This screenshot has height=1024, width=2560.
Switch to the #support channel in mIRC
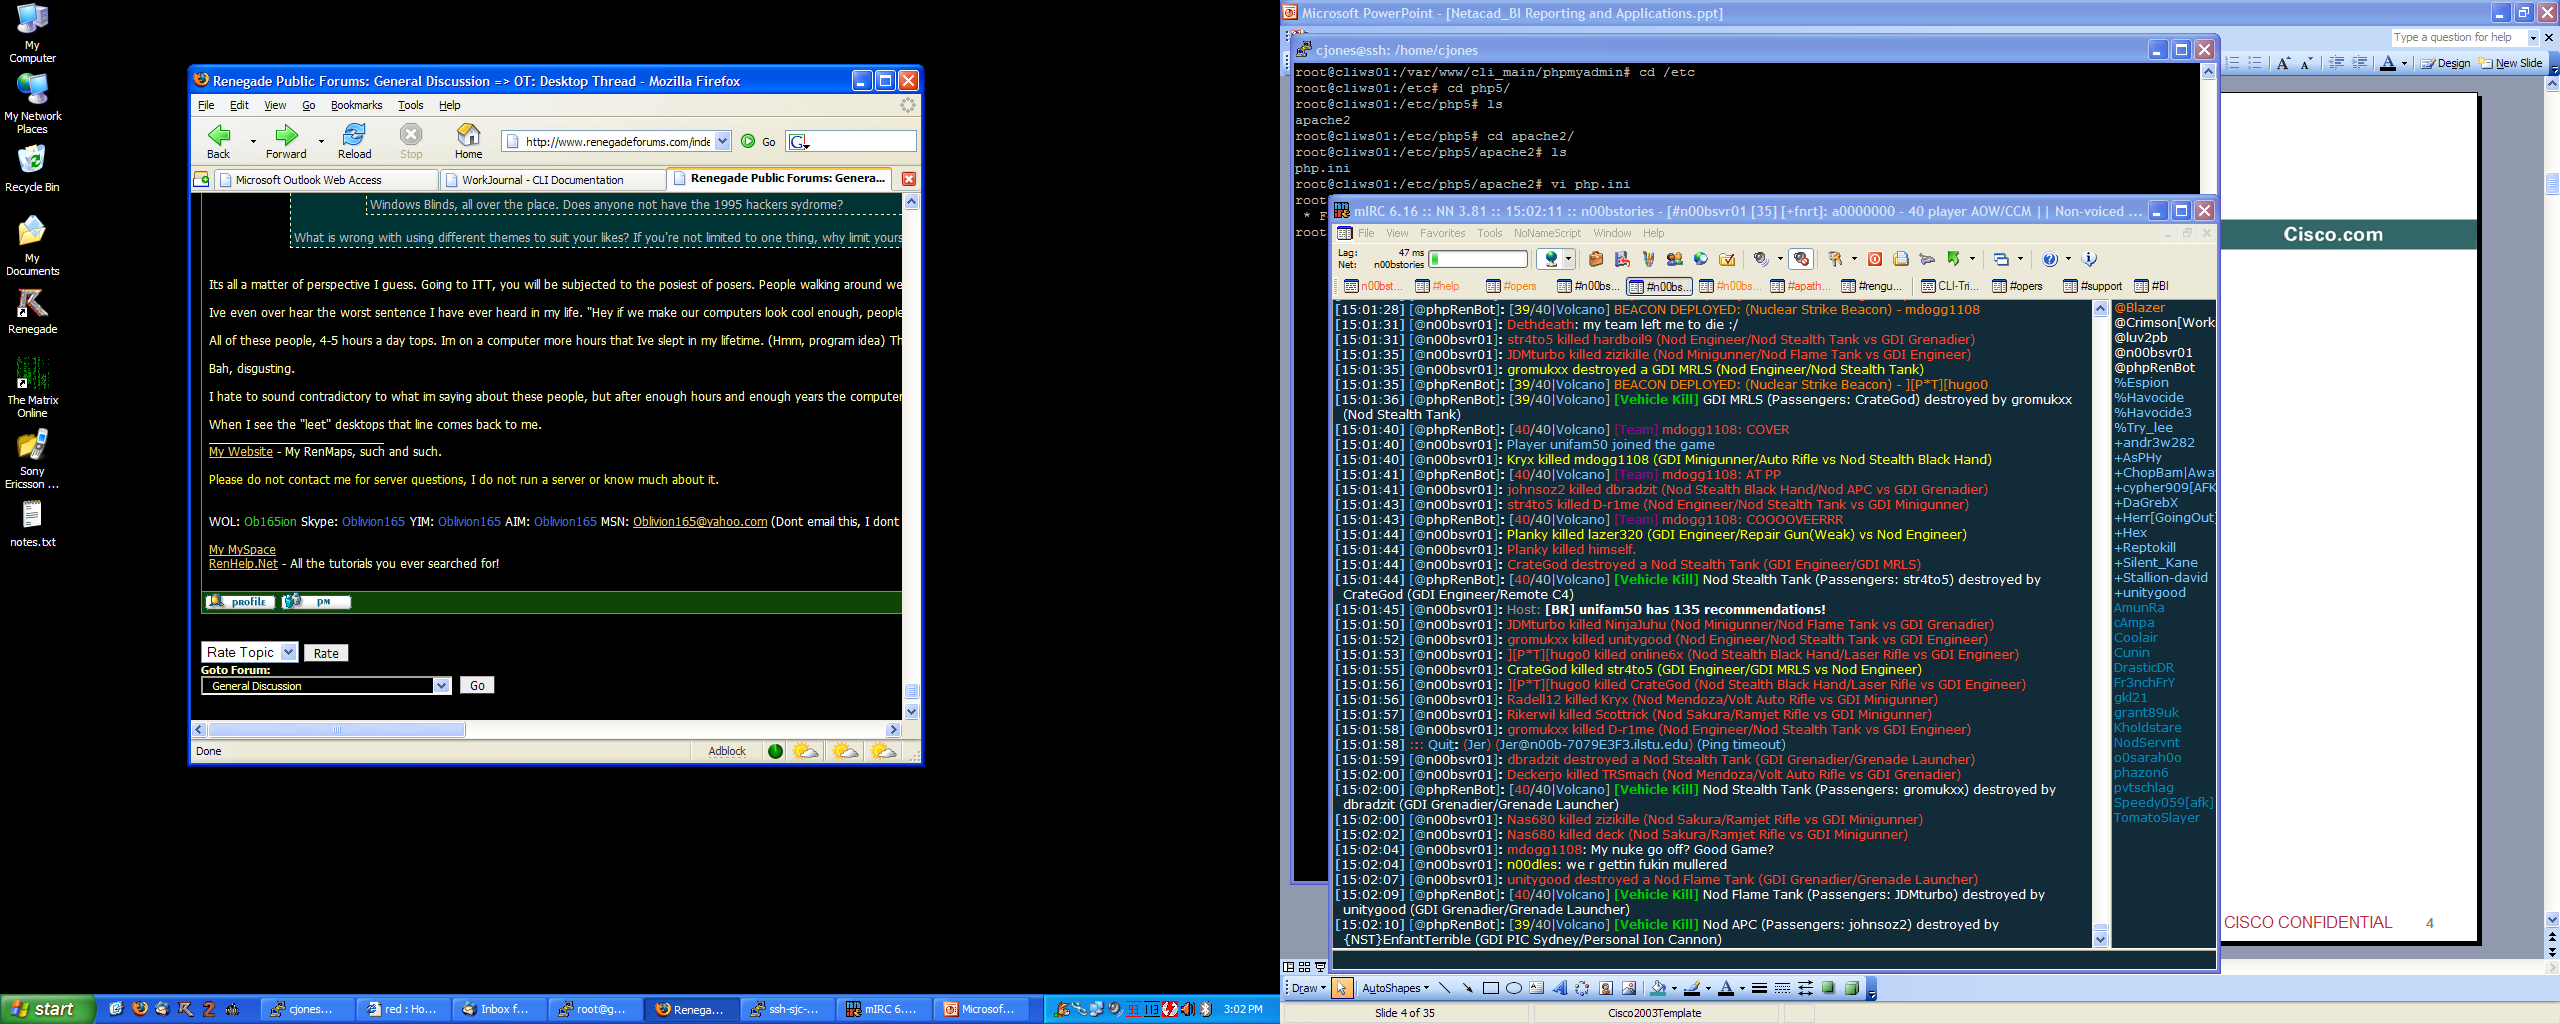click(2093, 286)
